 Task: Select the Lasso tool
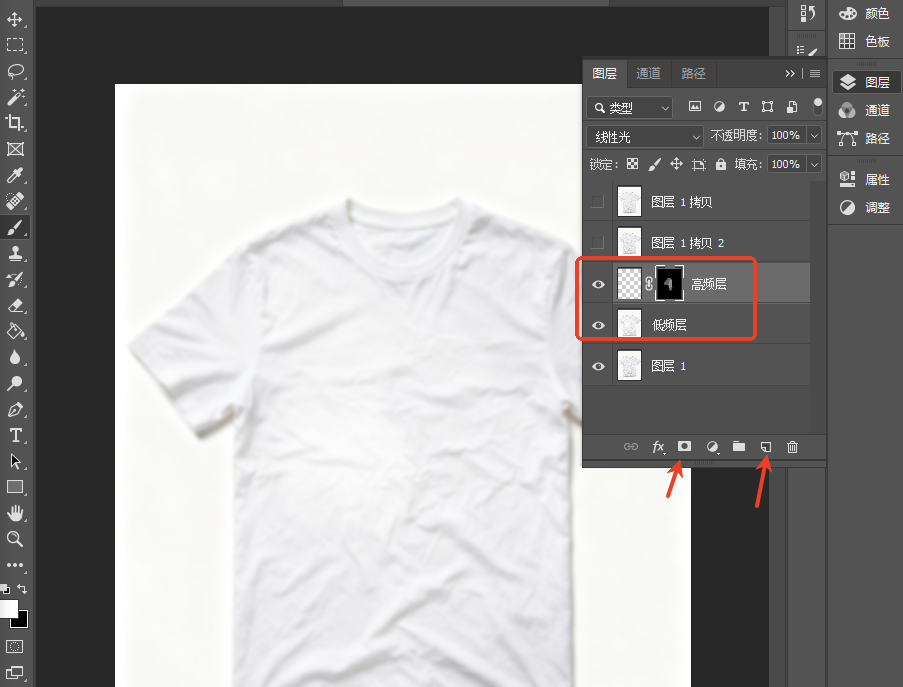point(15,71)
